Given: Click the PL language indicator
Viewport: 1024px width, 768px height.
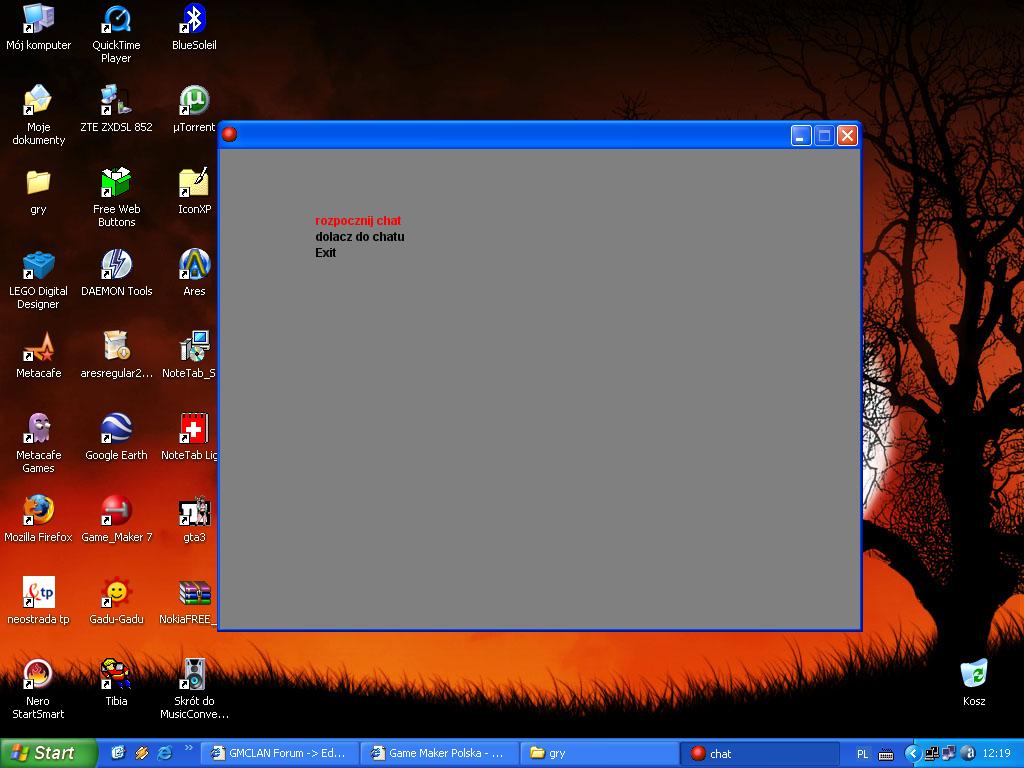Looking at the screenshot, I should 863,754.
